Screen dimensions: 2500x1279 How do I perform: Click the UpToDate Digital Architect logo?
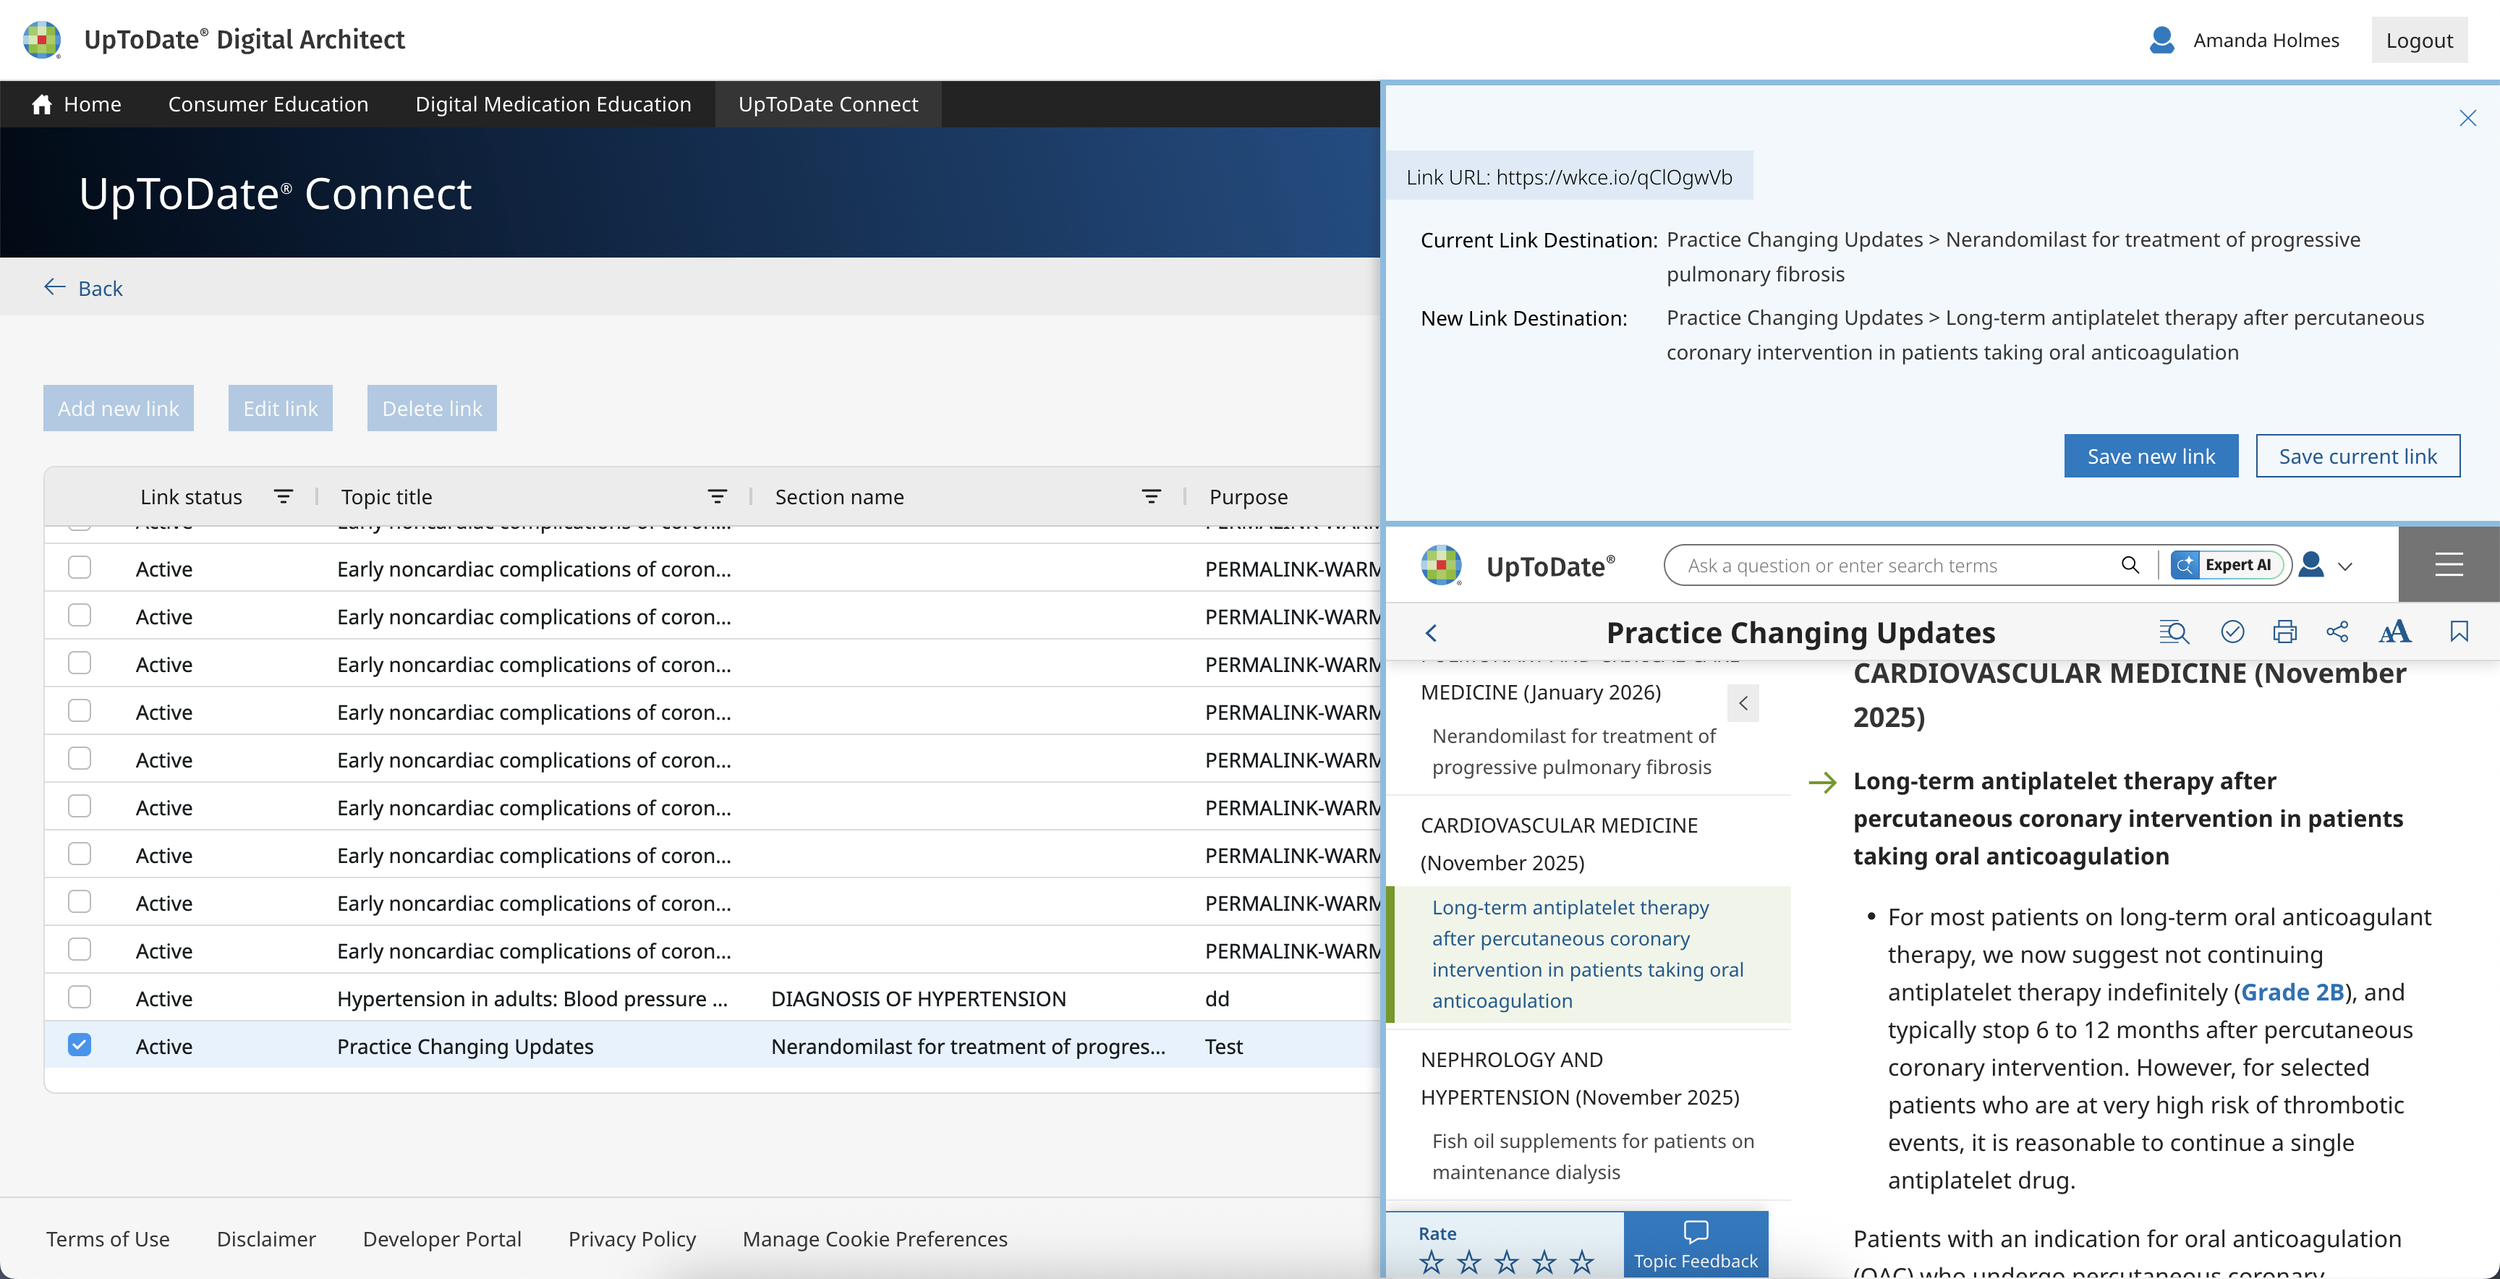point(42,40)
